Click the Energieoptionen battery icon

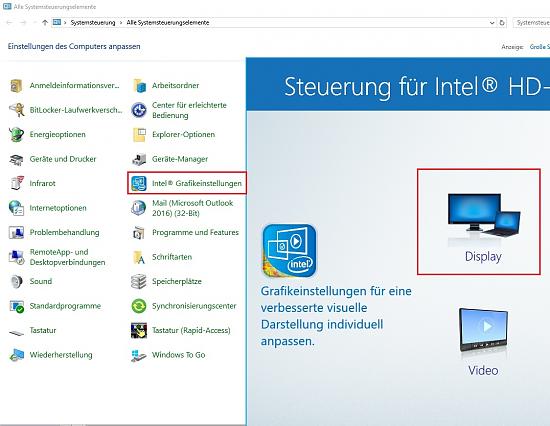click(16, 135)
